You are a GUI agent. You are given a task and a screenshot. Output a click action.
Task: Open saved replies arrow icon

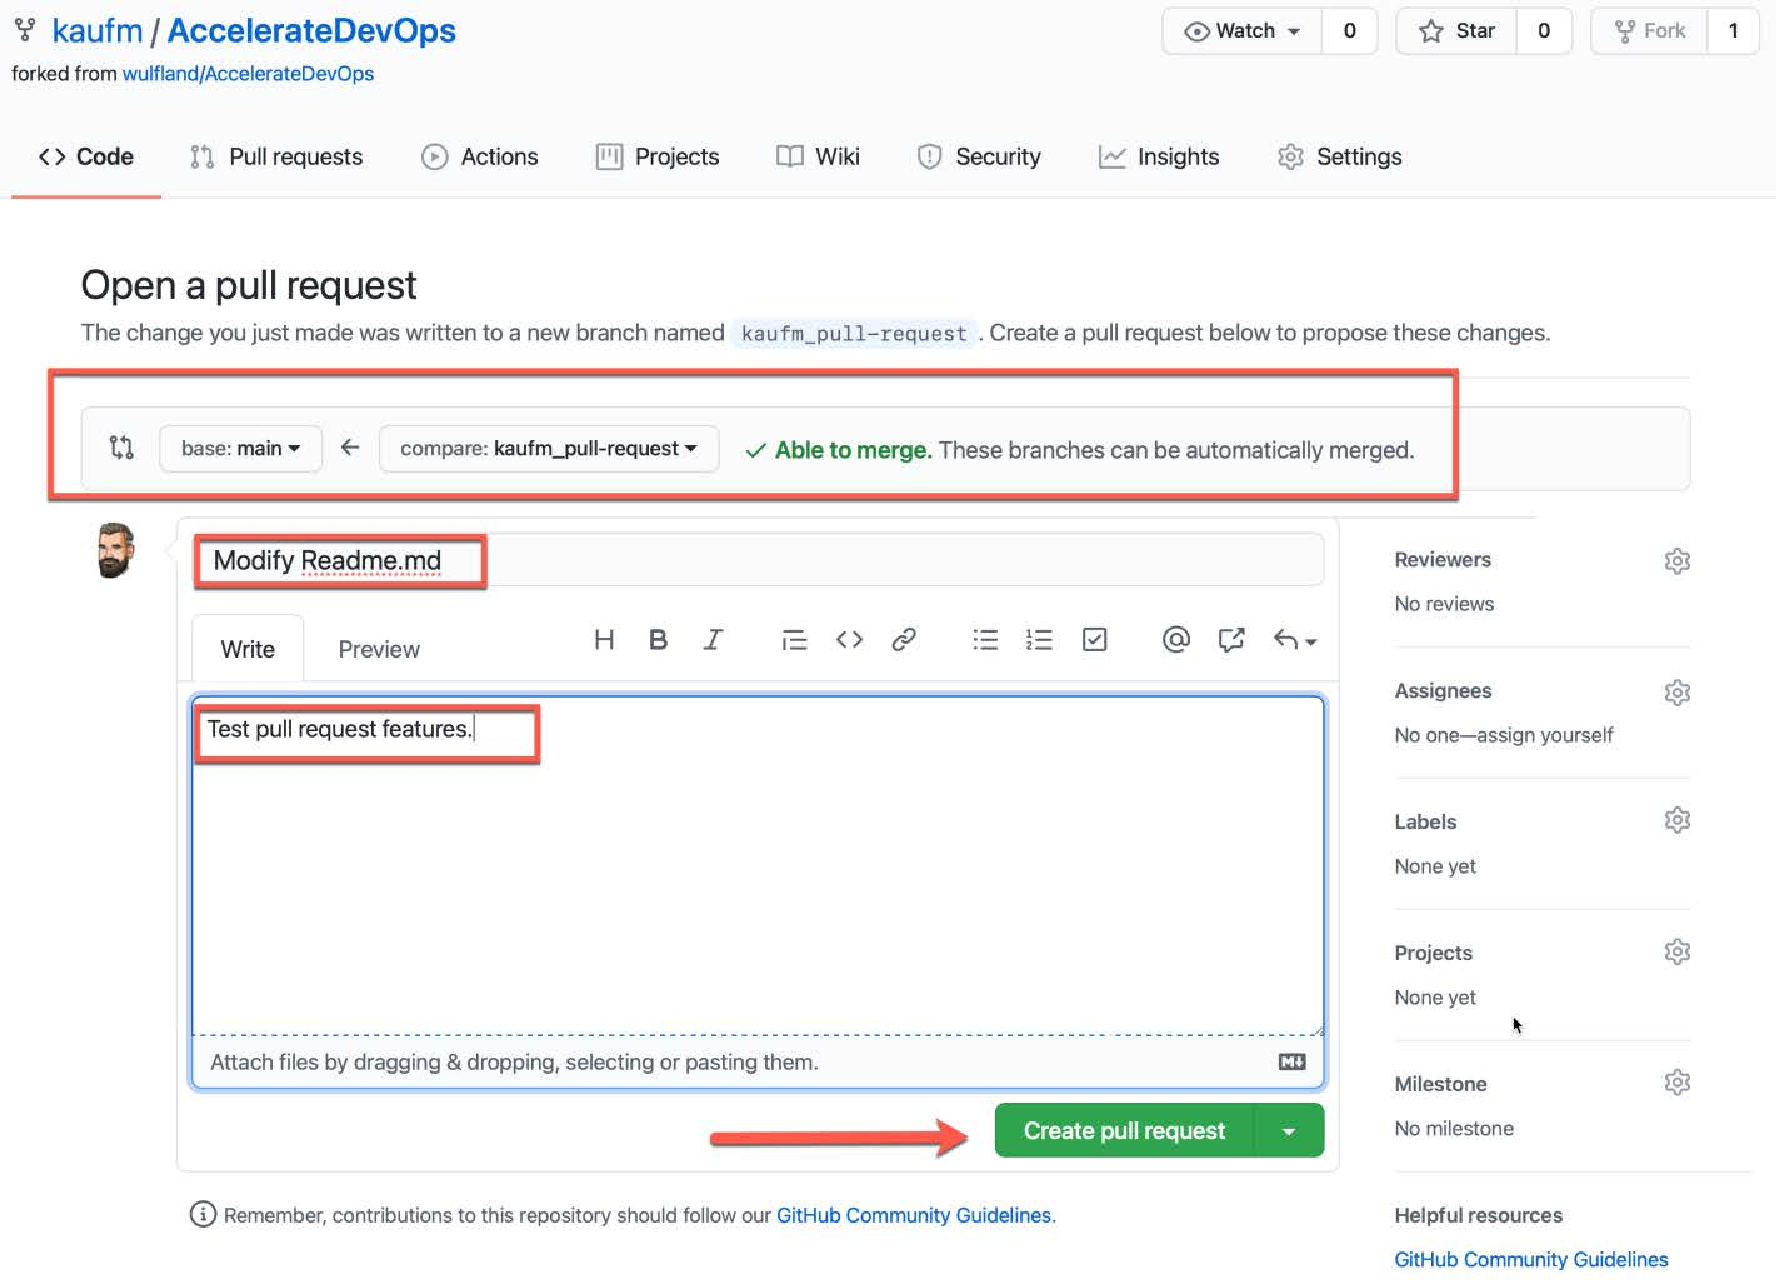tap(1294, 640)
